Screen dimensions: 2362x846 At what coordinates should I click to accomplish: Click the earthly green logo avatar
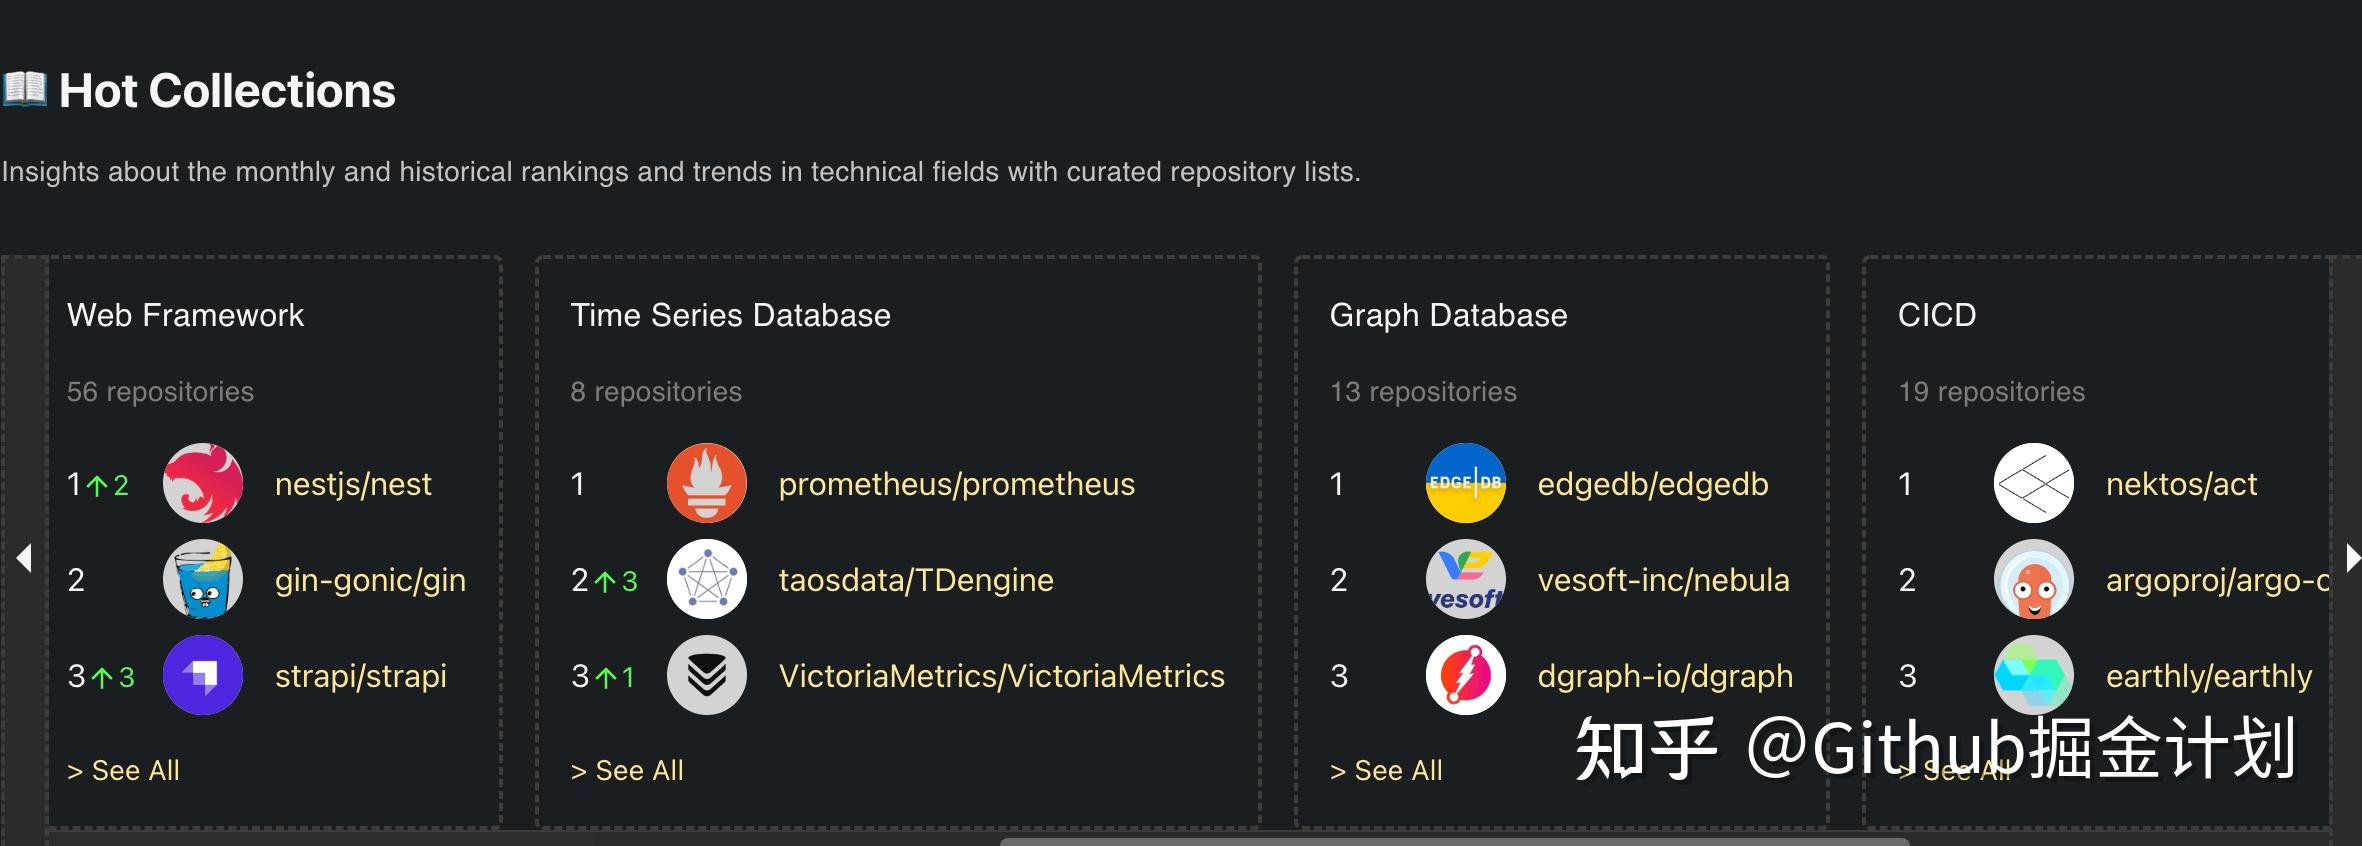click(x=2034, y=676)
